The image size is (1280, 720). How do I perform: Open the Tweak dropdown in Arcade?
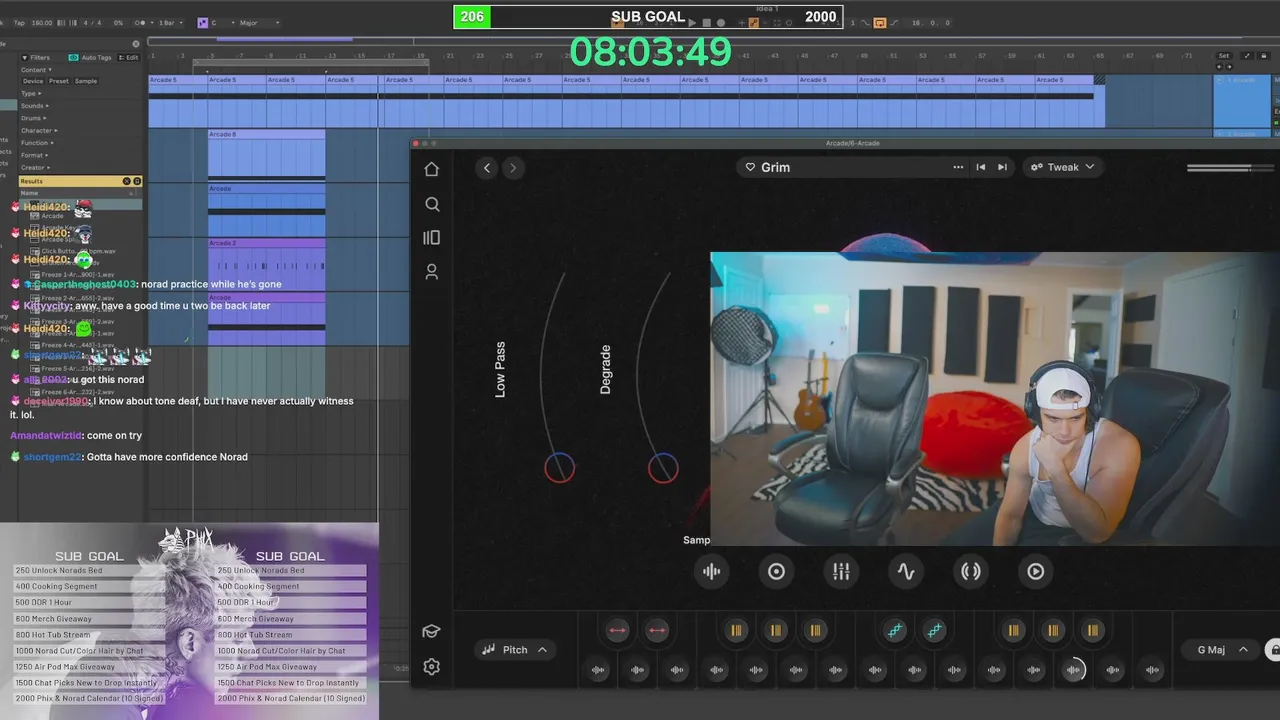click(x=1063, y=167)
